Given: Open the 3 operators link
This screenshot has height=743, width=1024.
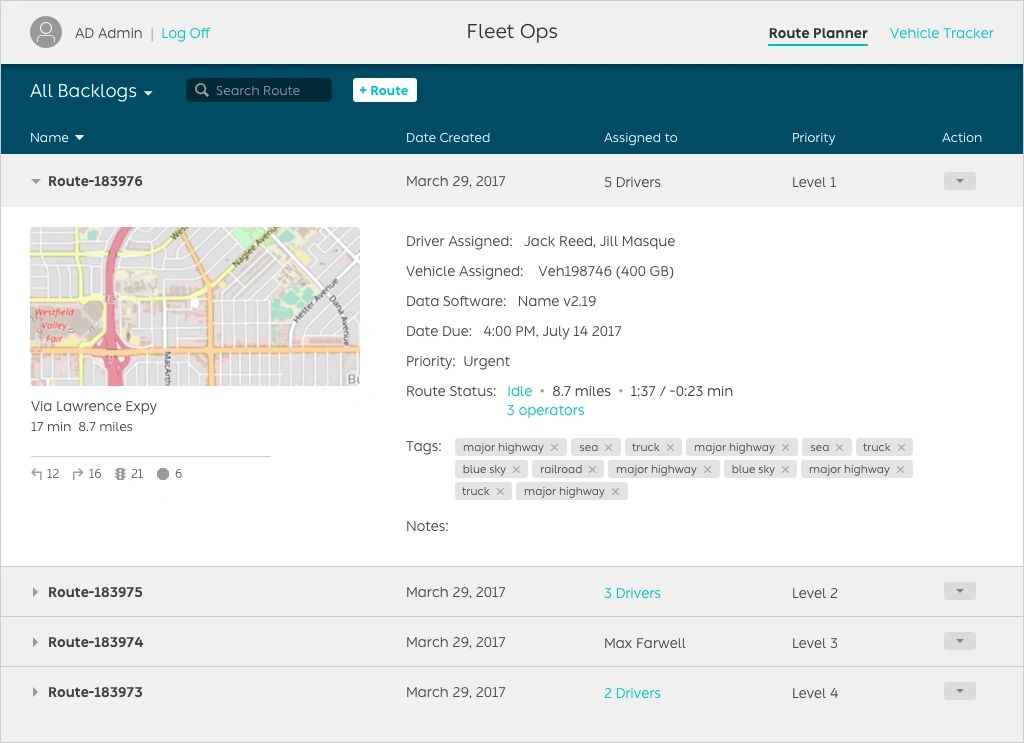Looking at the screenshot, I should click(545, 410).
